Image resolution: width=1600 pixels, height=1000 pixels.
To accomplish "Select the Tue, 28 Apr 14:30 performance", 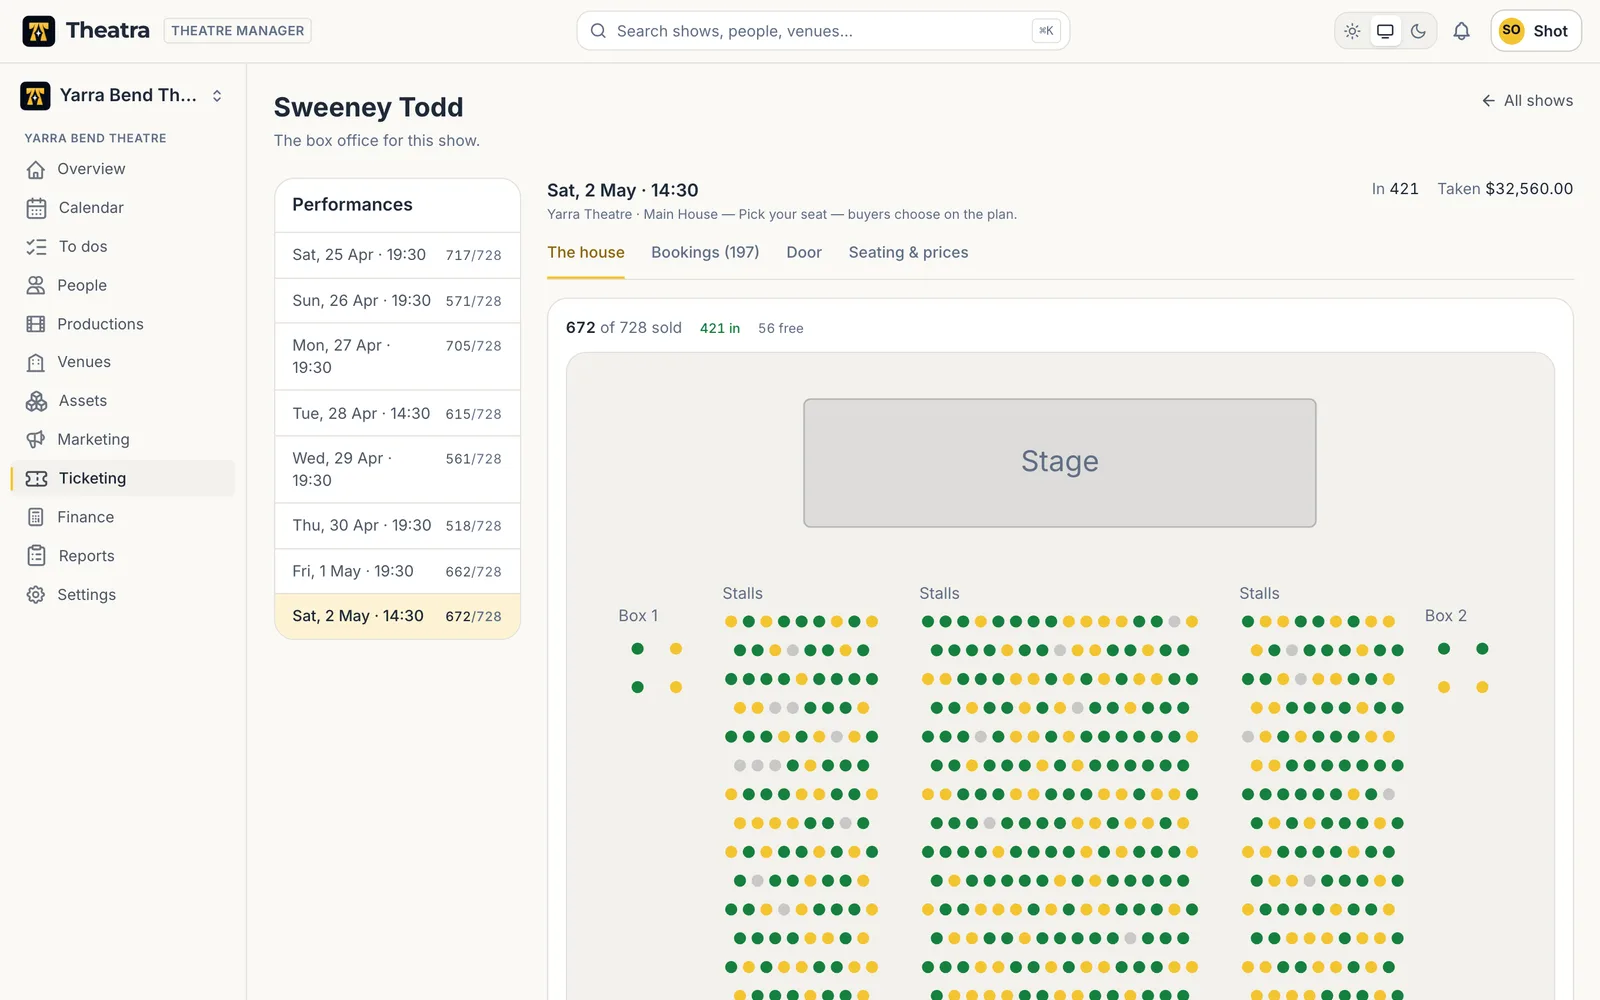I will coord(397,414).
